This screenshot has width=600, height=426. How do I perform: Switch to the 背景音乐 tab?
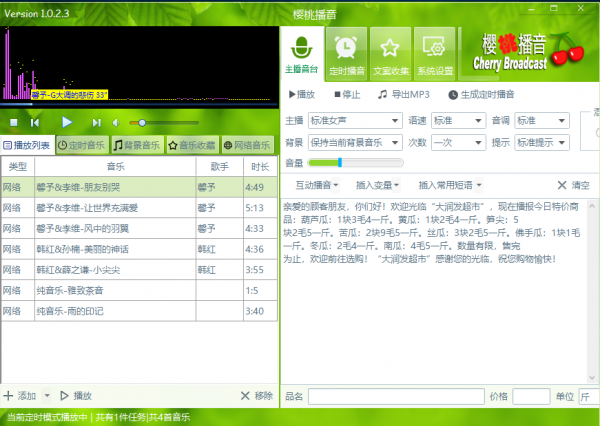[137, 145]
